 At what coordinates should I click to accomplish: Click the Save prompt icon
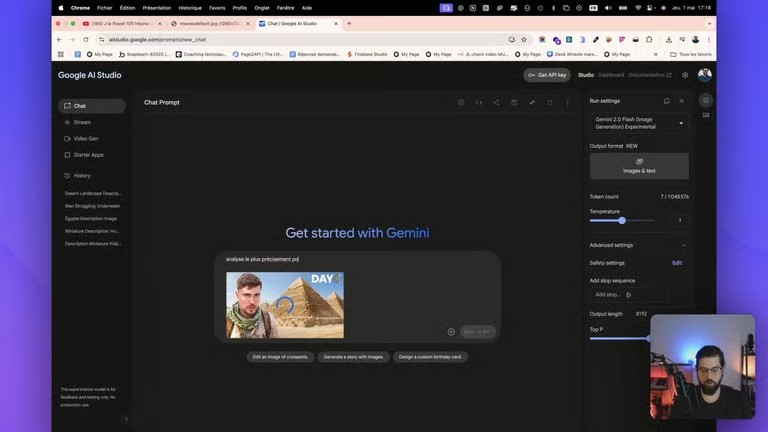pos(514,102)
